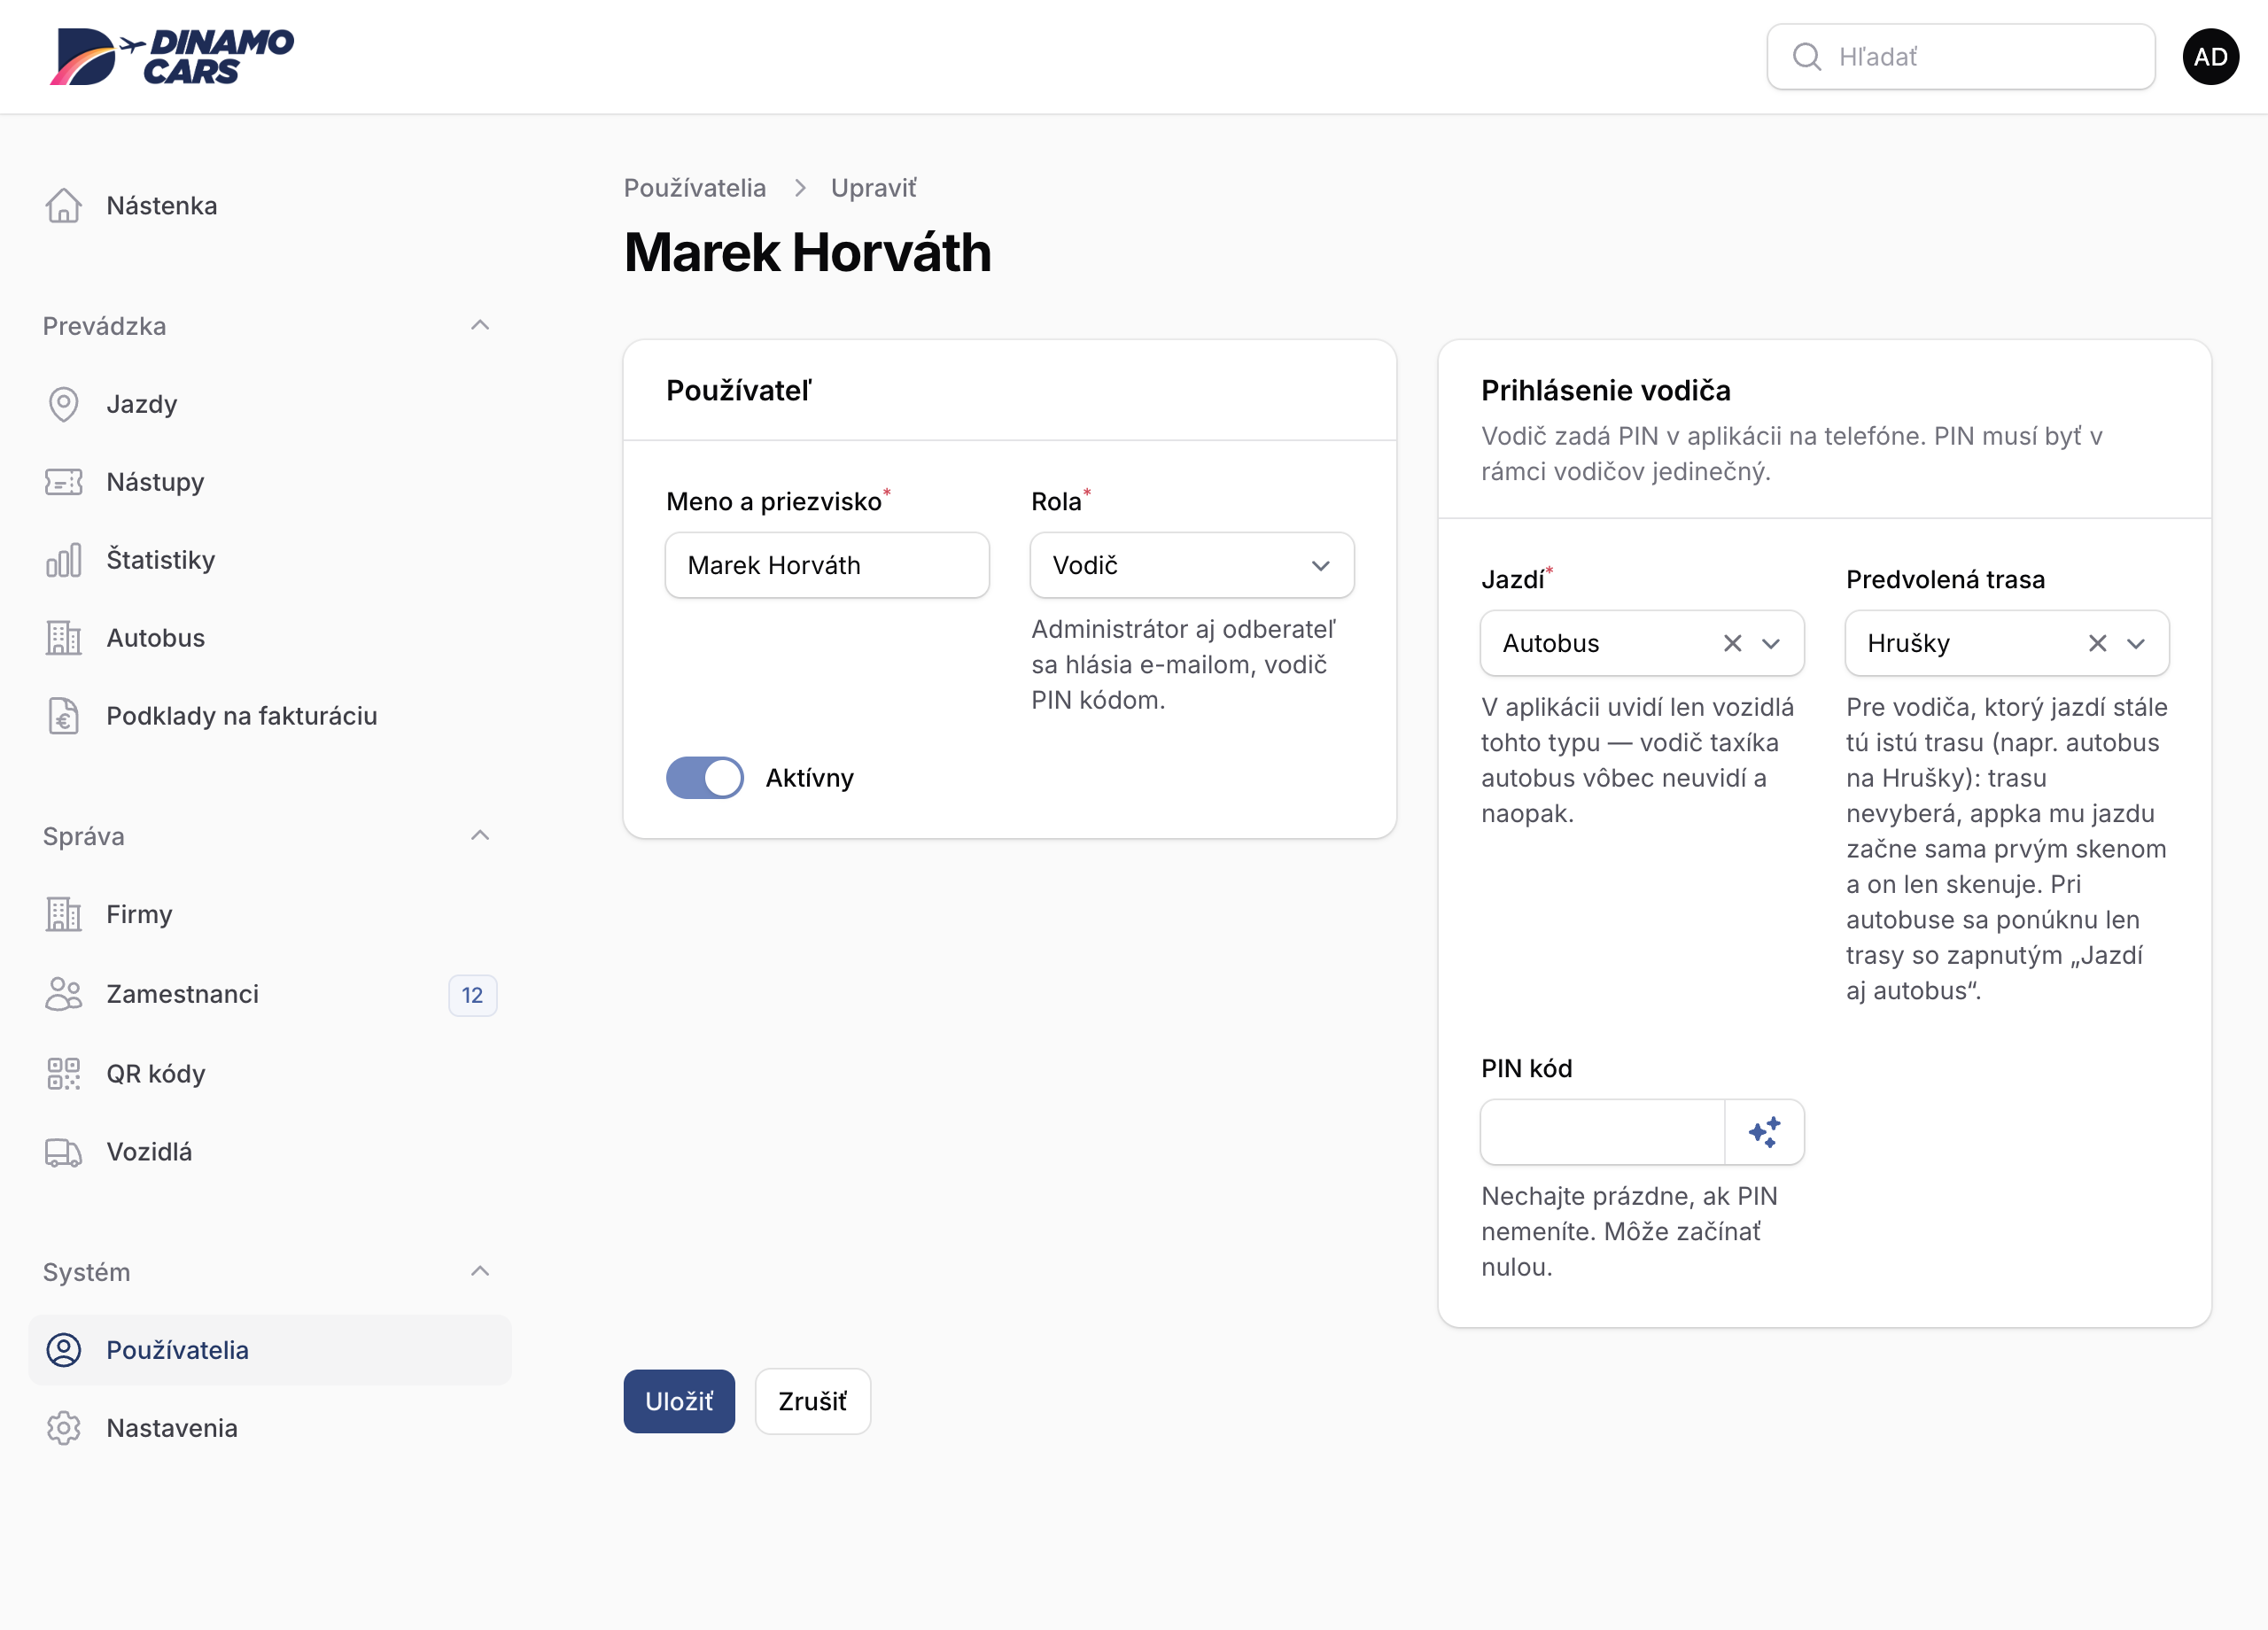Screen dimensions: 2268x1630
Task: Click the QR kódy icon
Action: pyautogui.click(x=63, y=1073)
